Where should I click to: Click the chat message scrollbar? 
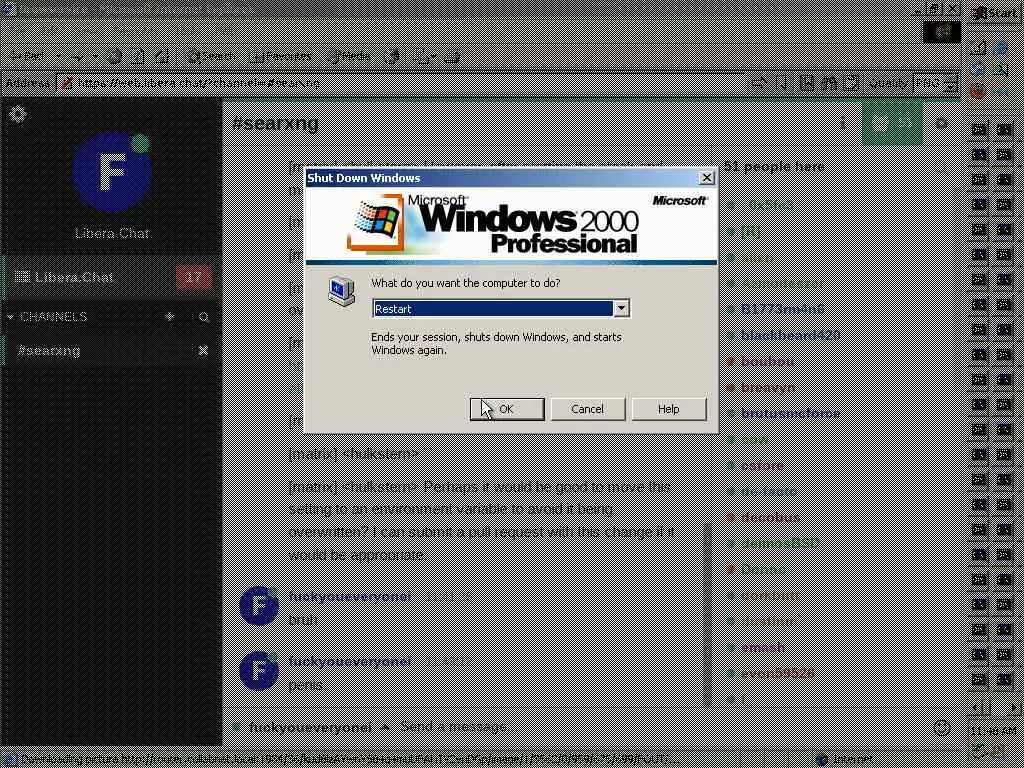click(707, 614)
